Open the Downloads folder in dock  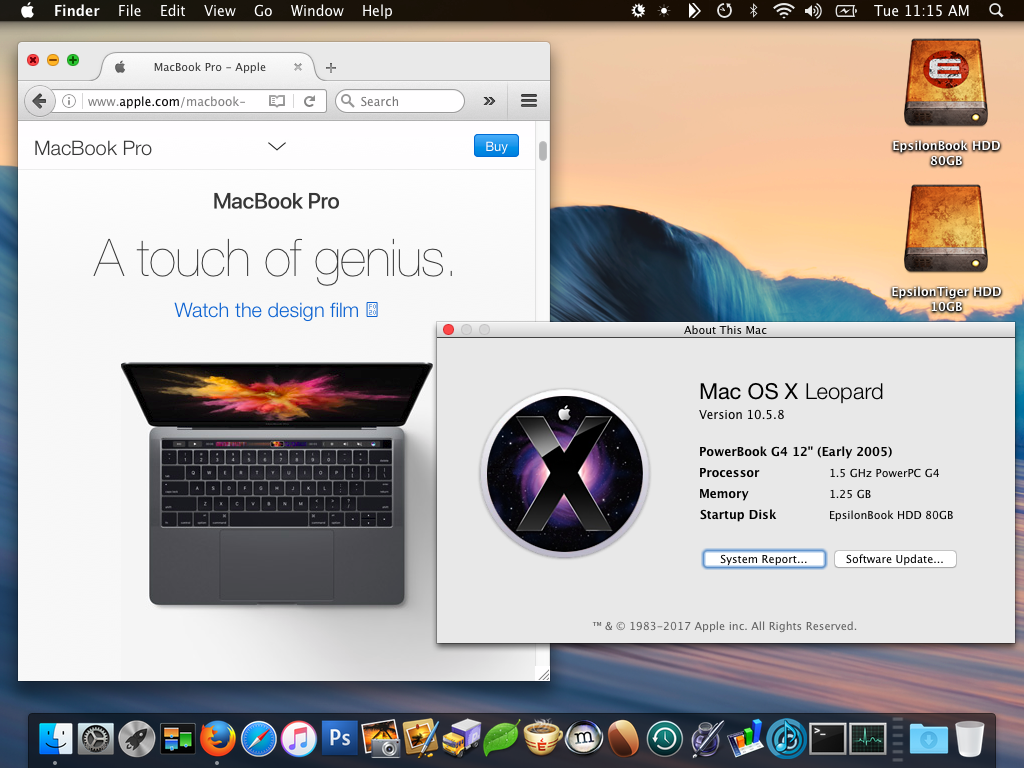[x=929, y=739]
